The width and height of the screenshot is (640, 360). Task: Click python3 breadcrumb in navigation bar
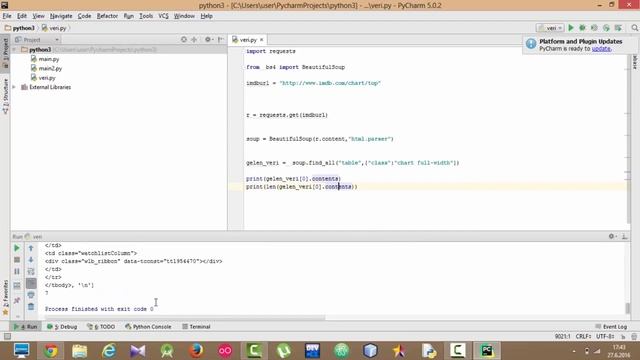point(20,28)
